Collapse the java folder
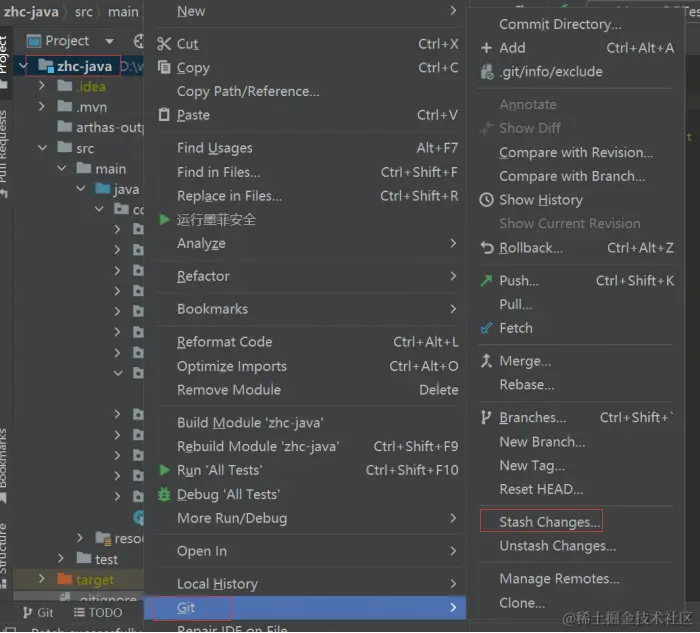700x633 pixels. tap(81, 188)
